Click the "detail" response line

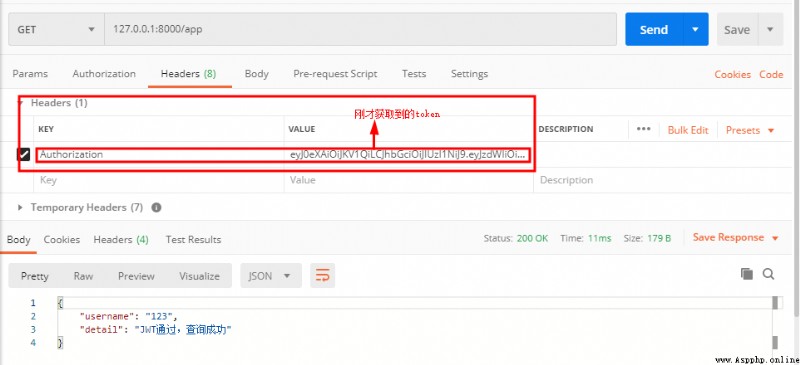point(156,330)
